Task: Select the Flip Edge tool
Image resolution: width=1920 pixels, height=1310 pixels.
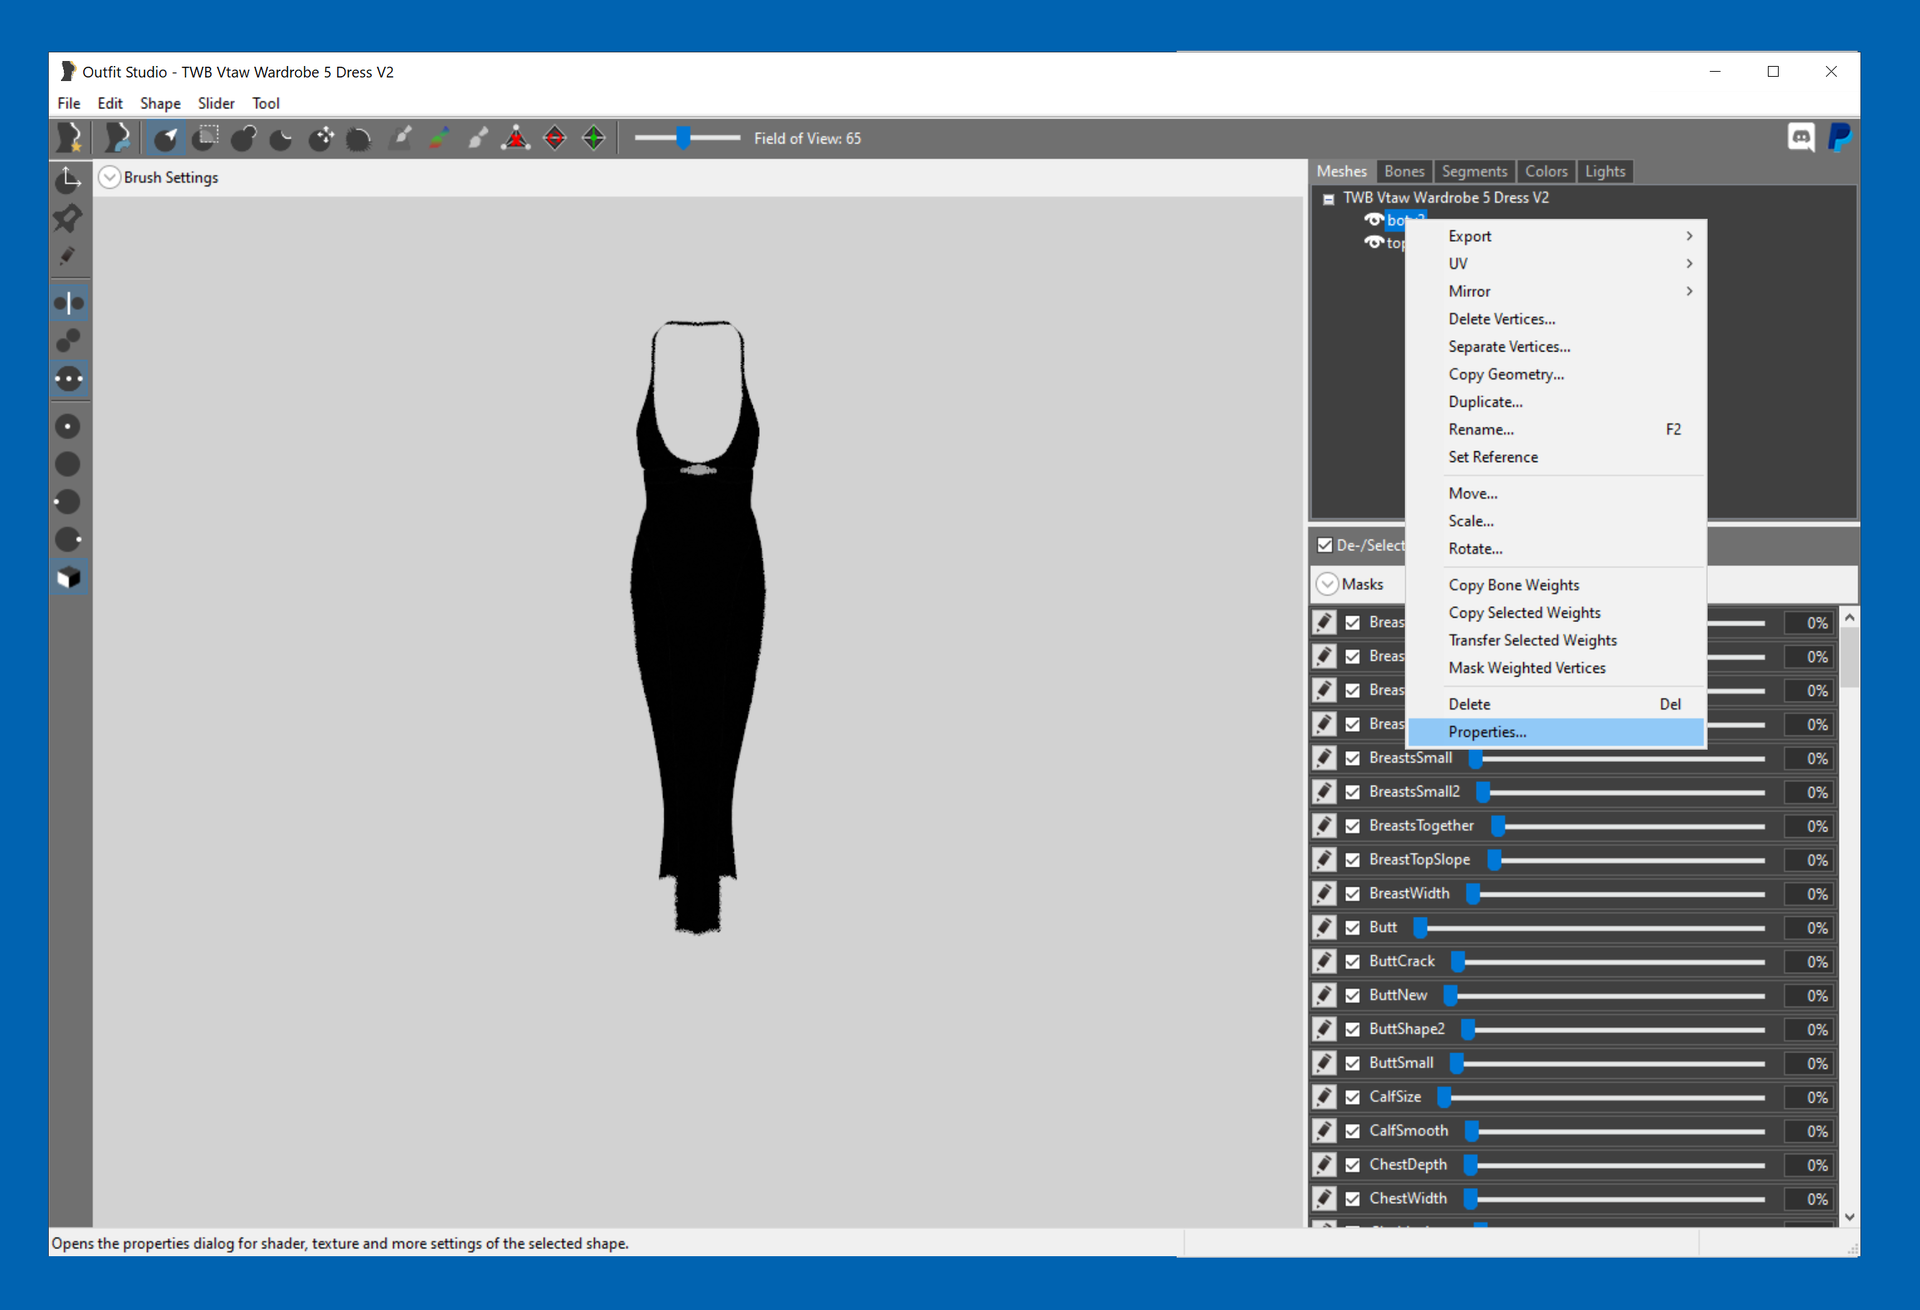Action: tap(555, 138)
